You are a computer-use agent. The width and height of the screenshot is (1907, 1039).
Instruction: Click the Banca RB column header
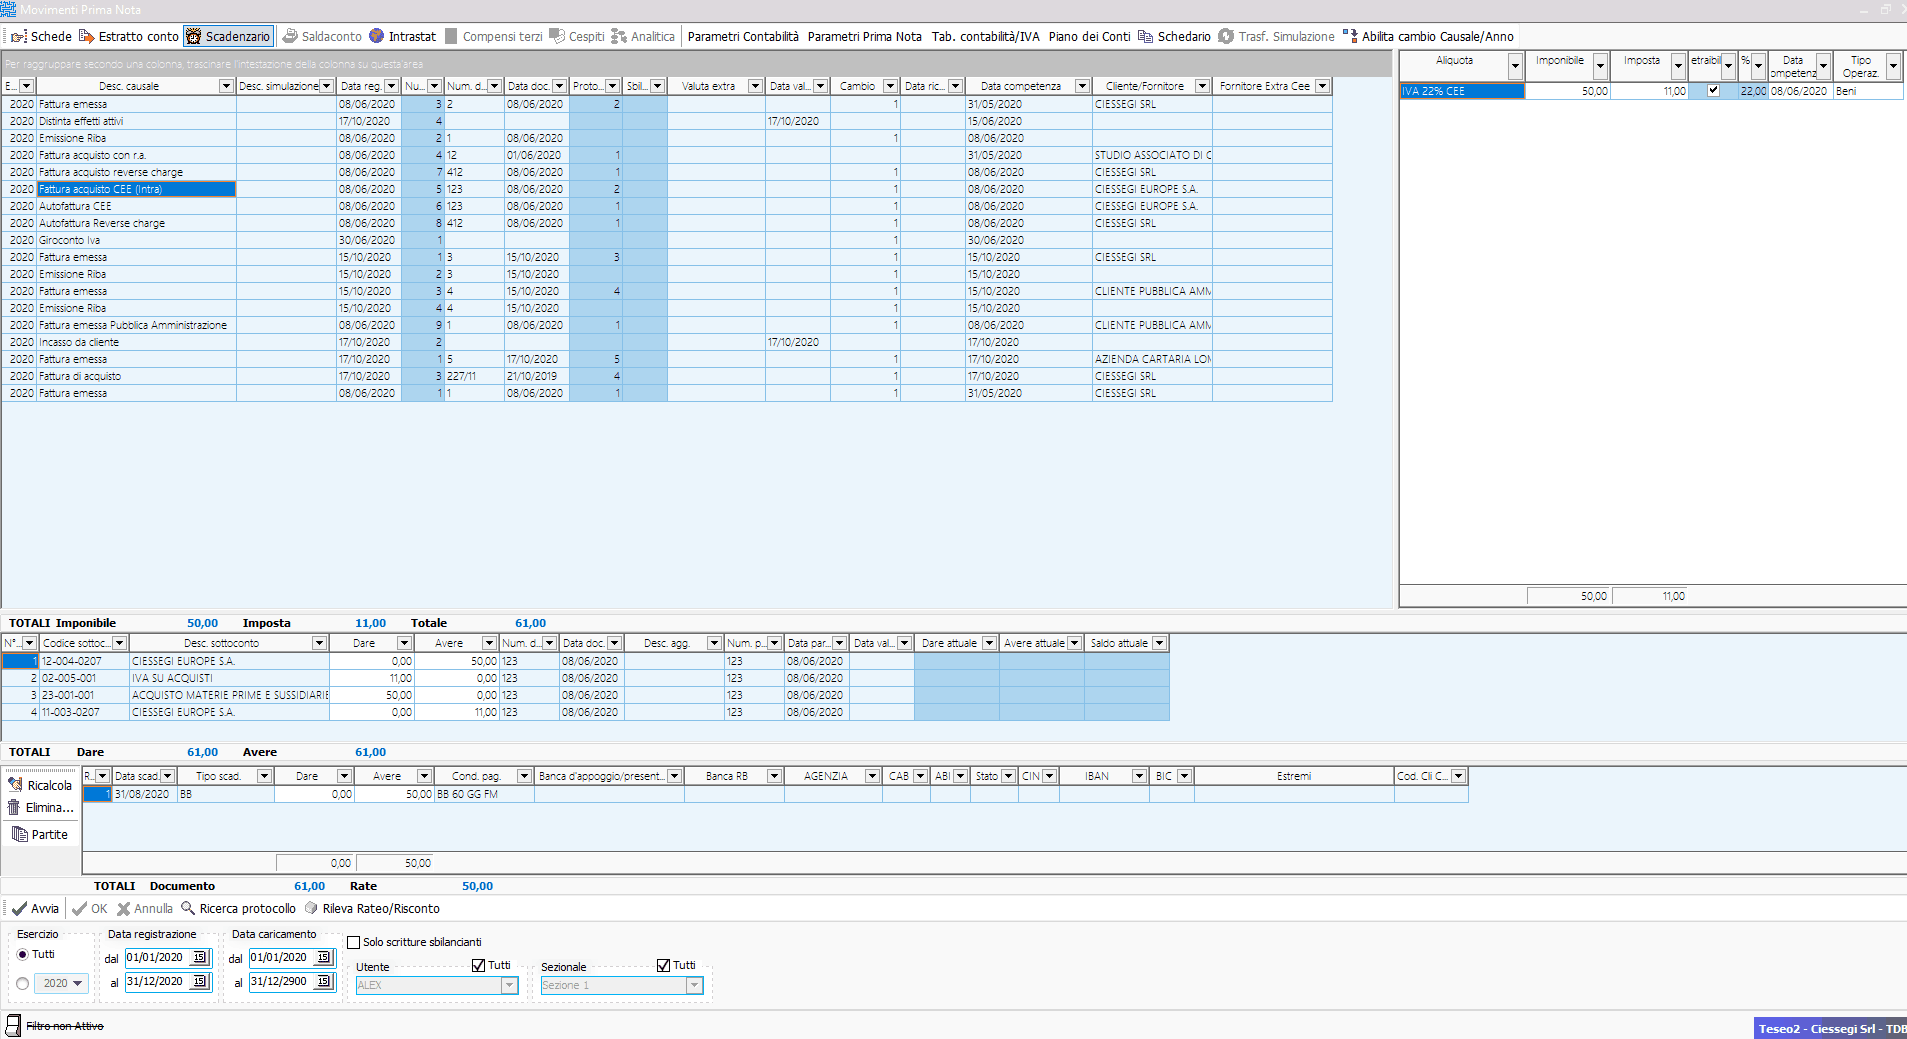pyautogui.click(x=726, y=776)
